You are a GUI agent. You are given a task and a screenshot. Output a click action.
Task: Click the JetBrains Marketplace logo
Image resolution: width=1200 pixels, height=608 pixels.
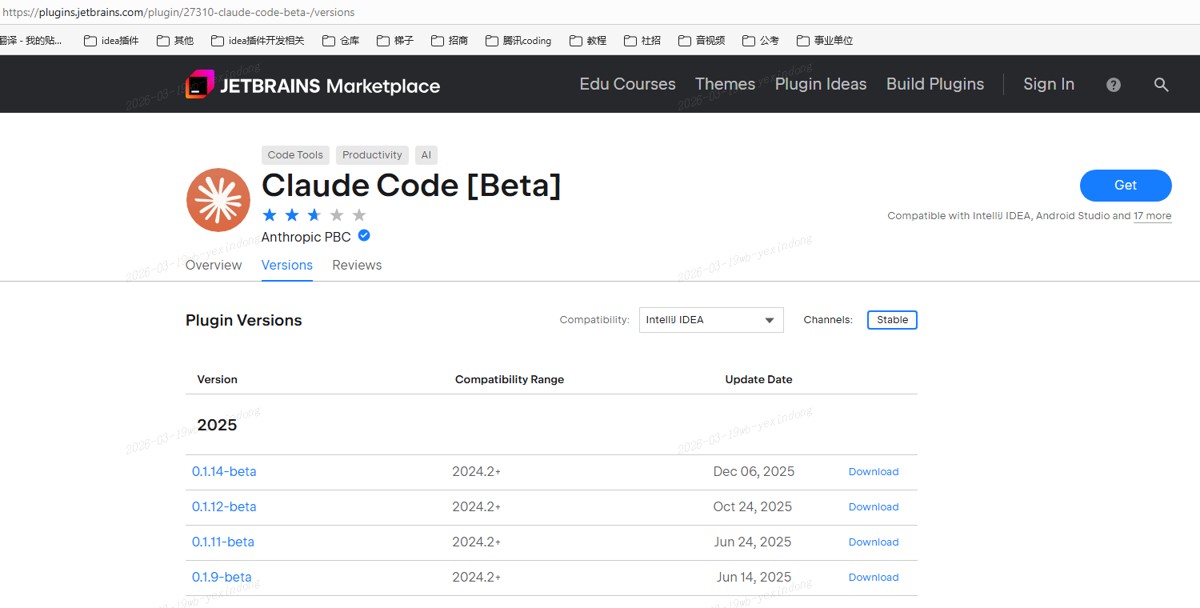point(312,85)
